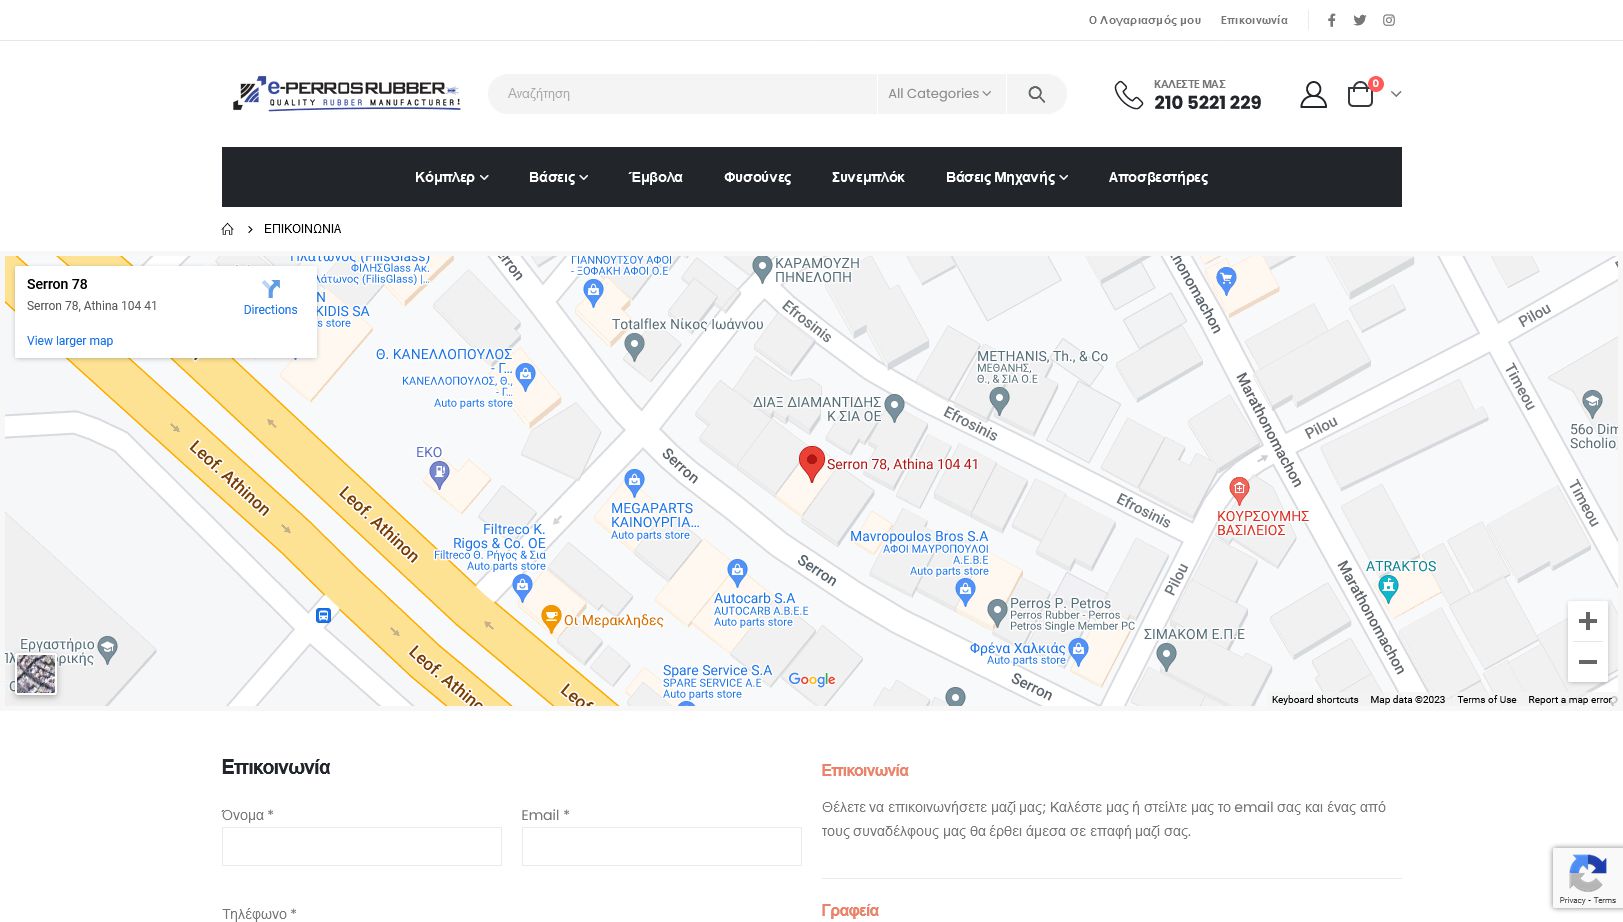Image resolution: width=1623 pixels, height=922 pixels.
Task: Open the Φυσούνες menu item
Action: click(757, 177)
